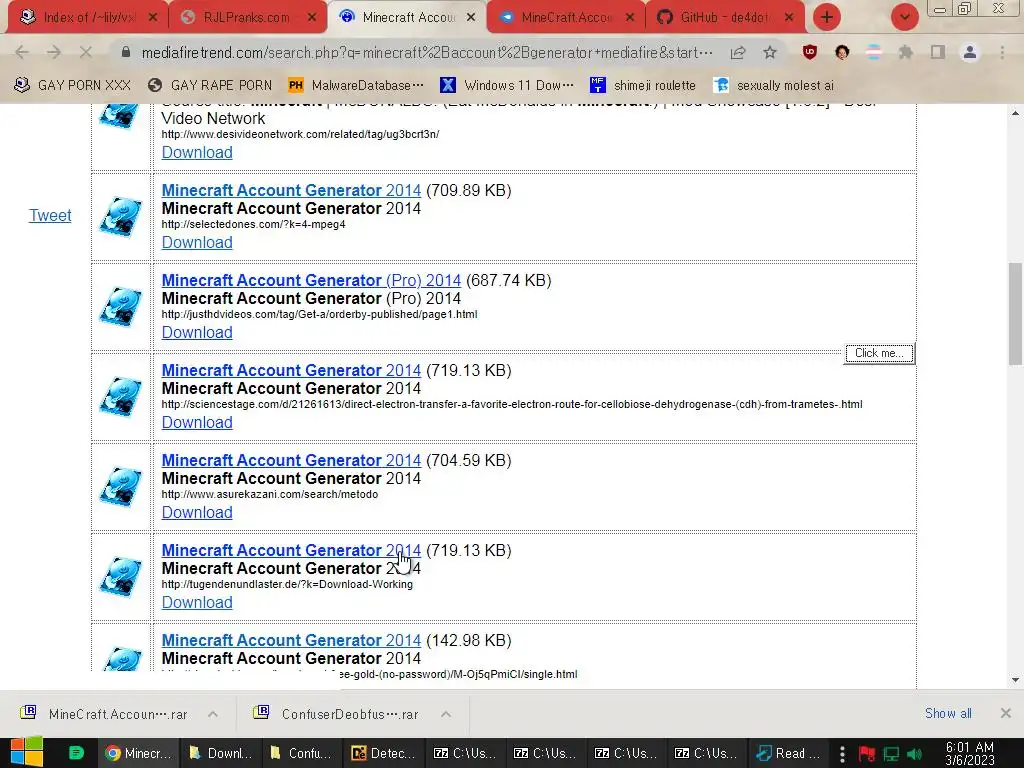Share this page via share icon
The image size is (1024, 768).
738,52
